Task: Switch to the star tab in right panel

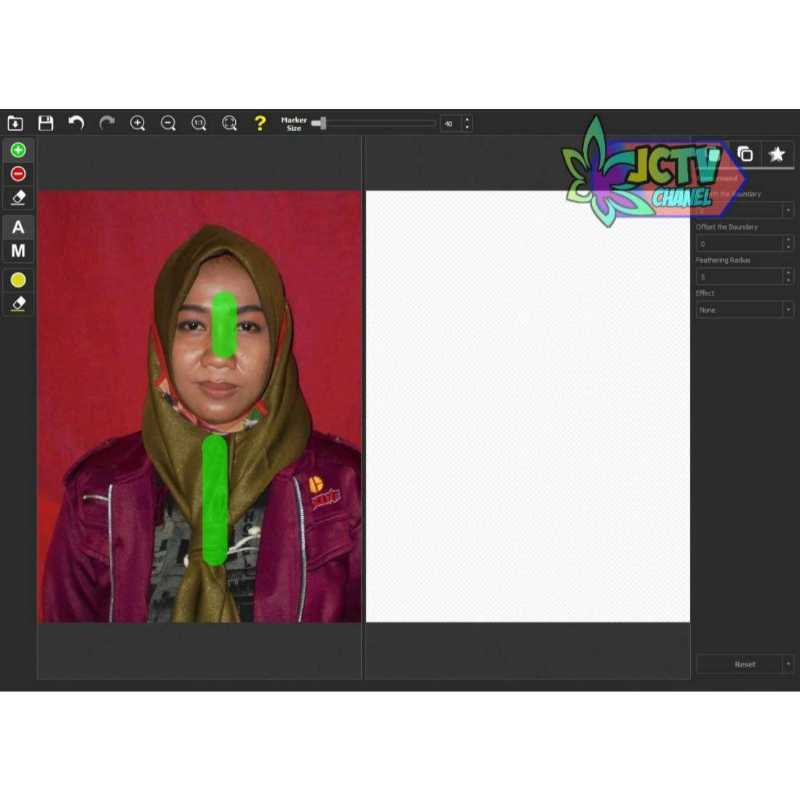Action: pyautogui.click(x=776, y=154)
